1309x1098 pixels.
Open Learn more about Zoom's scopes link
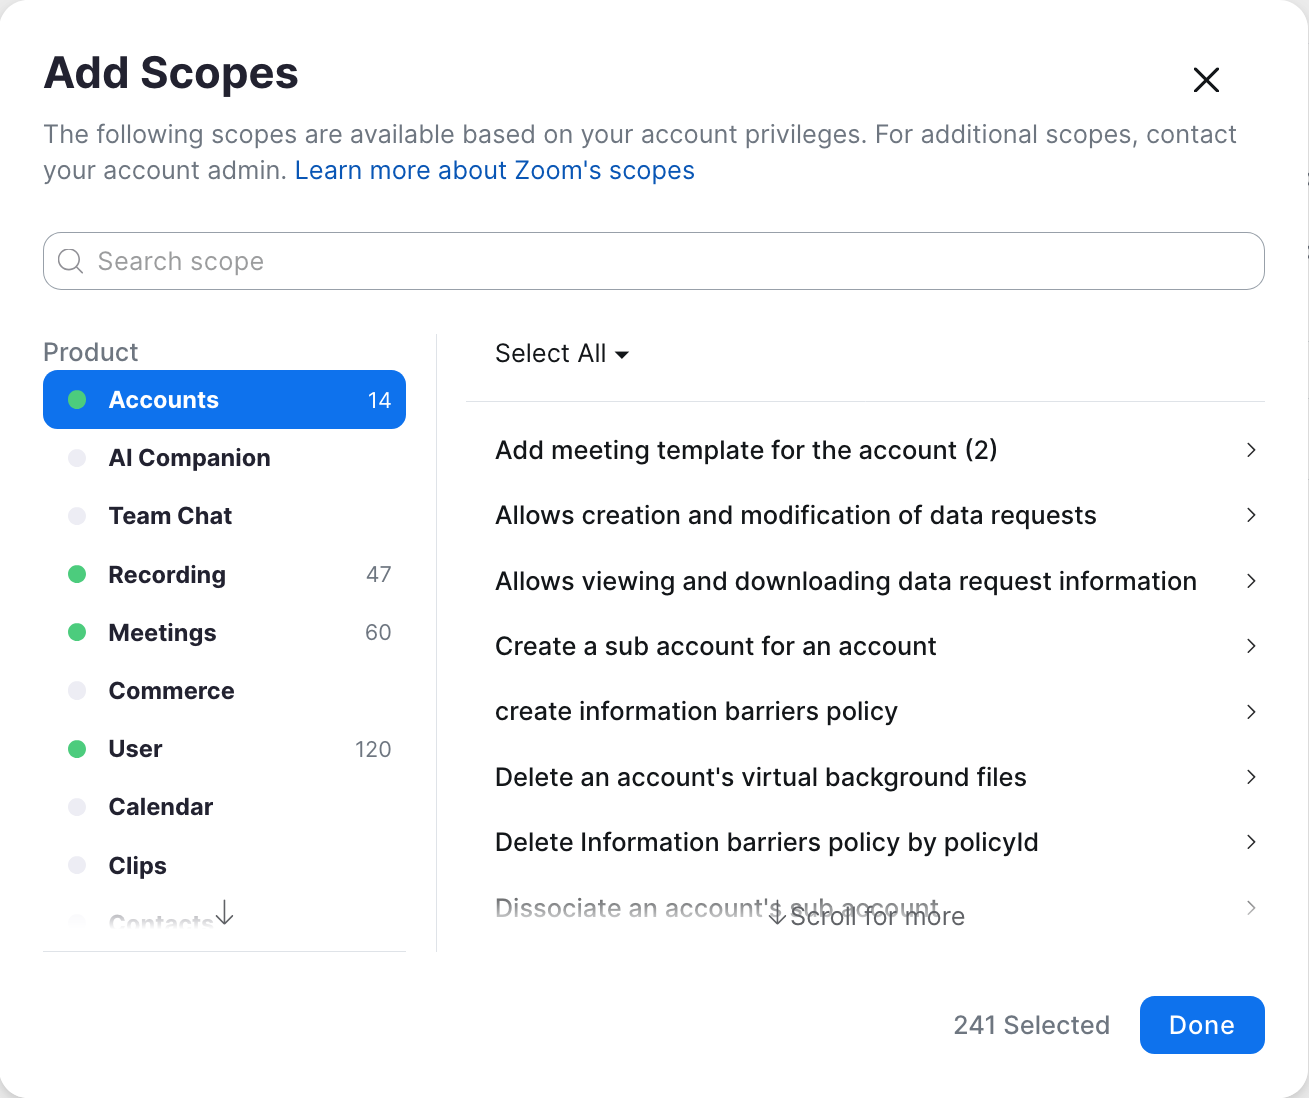(494, 171)
